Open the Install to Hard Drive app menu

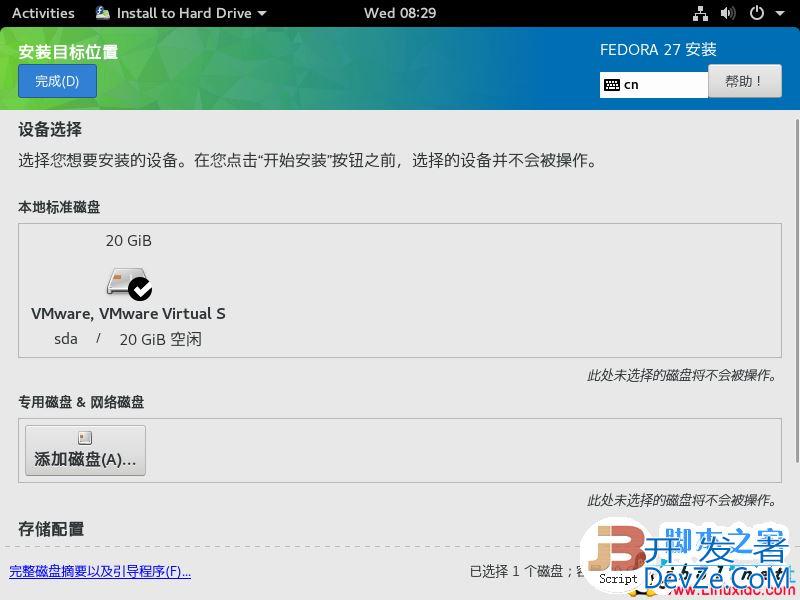tap(181, 13)
